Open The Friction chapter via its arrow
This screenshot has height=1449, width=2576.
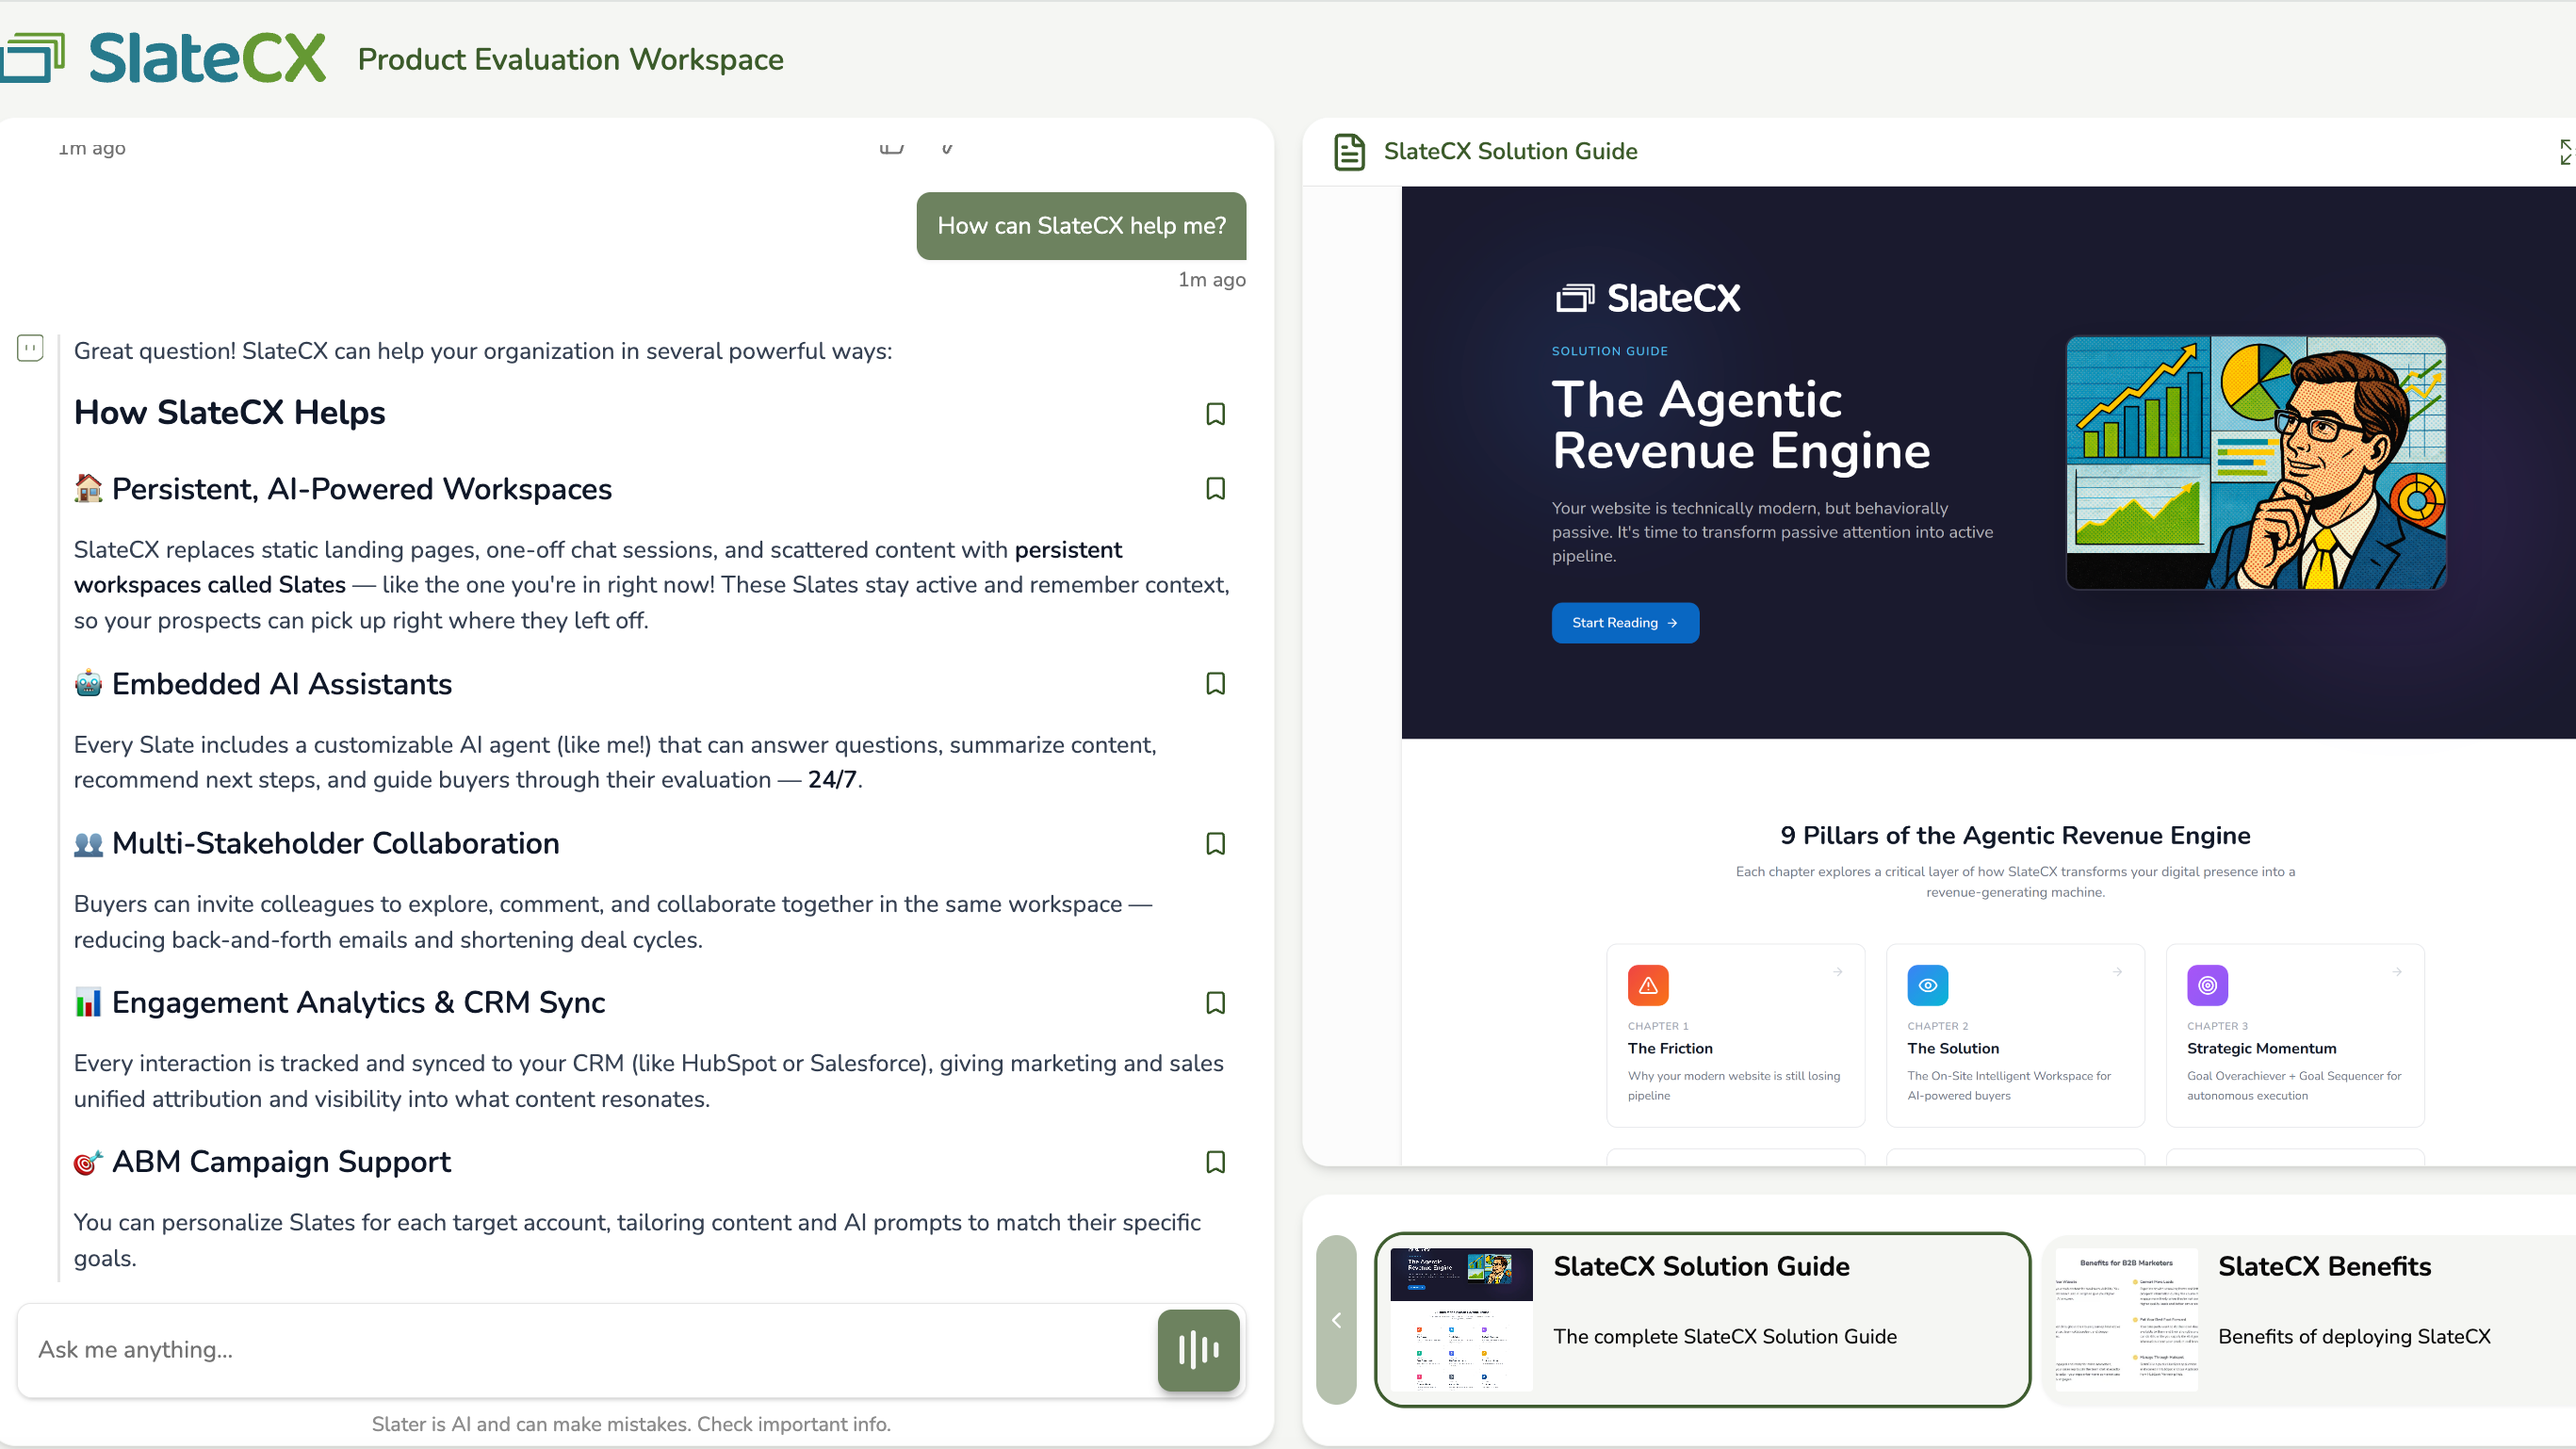pyautogui.click(x=1838, y=972)
